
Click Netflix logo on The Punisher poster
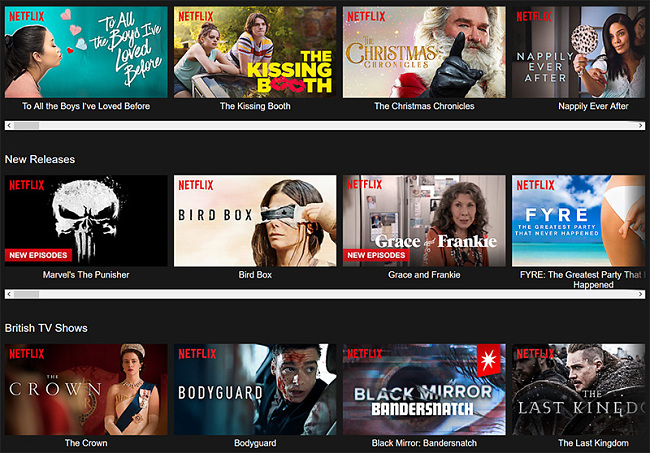(27, 185)
